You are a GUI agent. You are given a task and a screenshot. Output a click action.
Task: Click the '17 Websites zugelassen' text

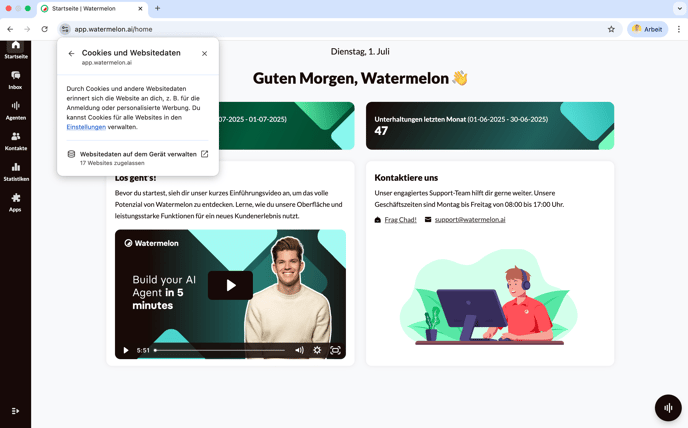[x=112, y=163]
